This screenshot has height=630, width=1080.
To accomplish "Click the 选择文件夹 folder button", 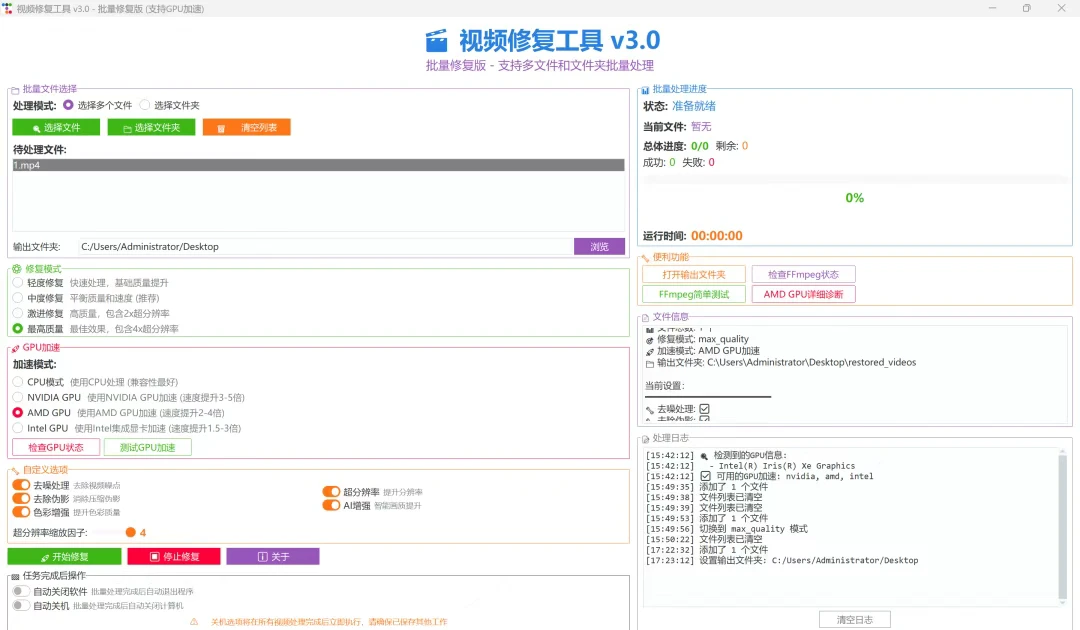I will pos(151,128).
